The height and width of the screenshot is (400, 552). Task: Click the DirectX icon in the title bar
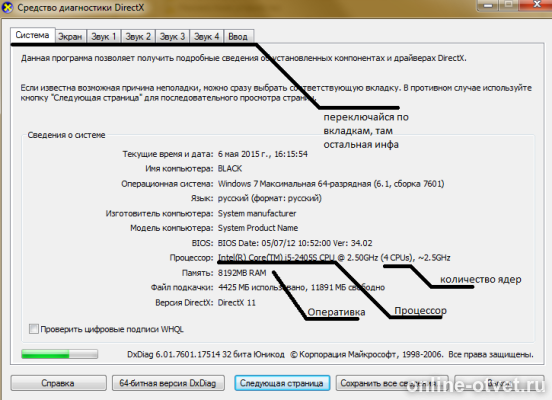click(7, 7)
